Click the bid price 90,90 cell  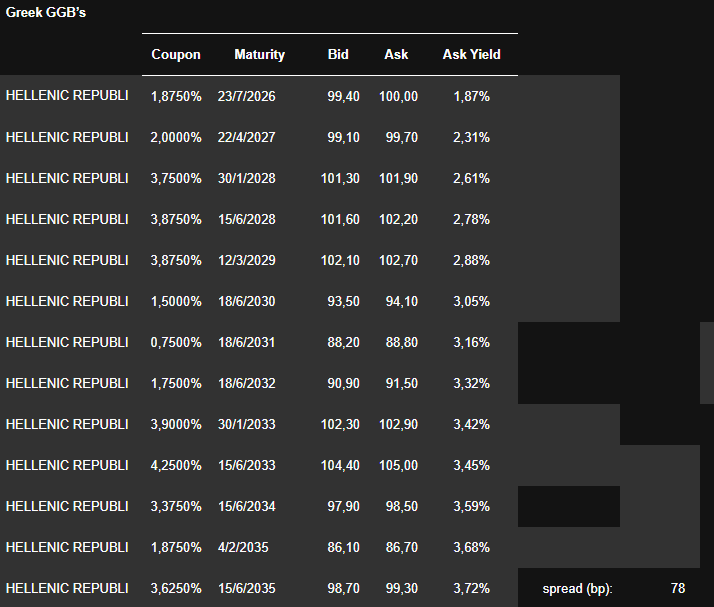(343, 383)
